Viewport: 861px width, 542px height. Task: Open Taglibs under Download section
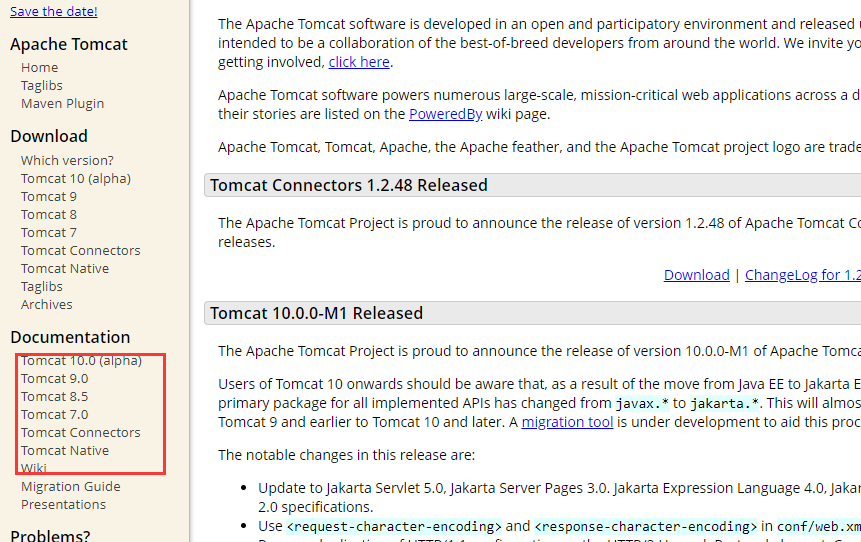[x=42, y=287]
